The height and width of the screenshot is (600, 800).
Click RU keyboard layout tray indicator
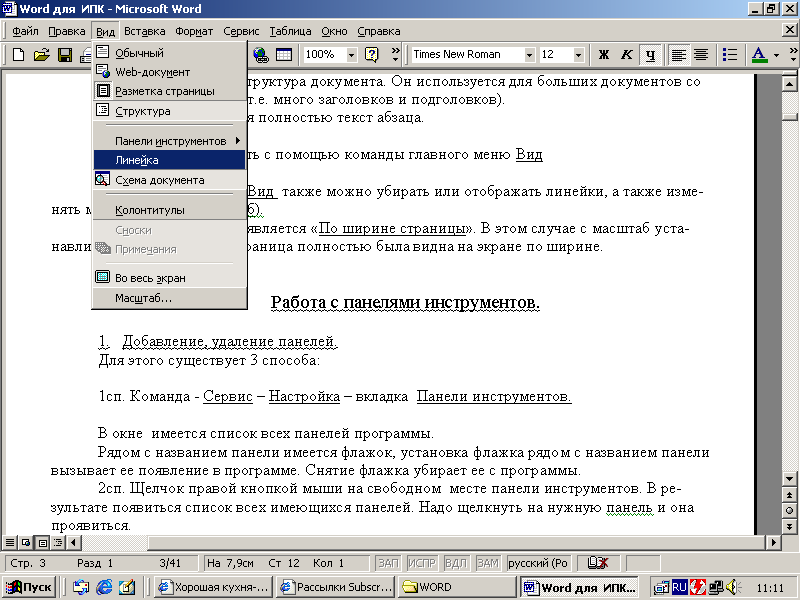pyautogui.click(x=679, y=587)
